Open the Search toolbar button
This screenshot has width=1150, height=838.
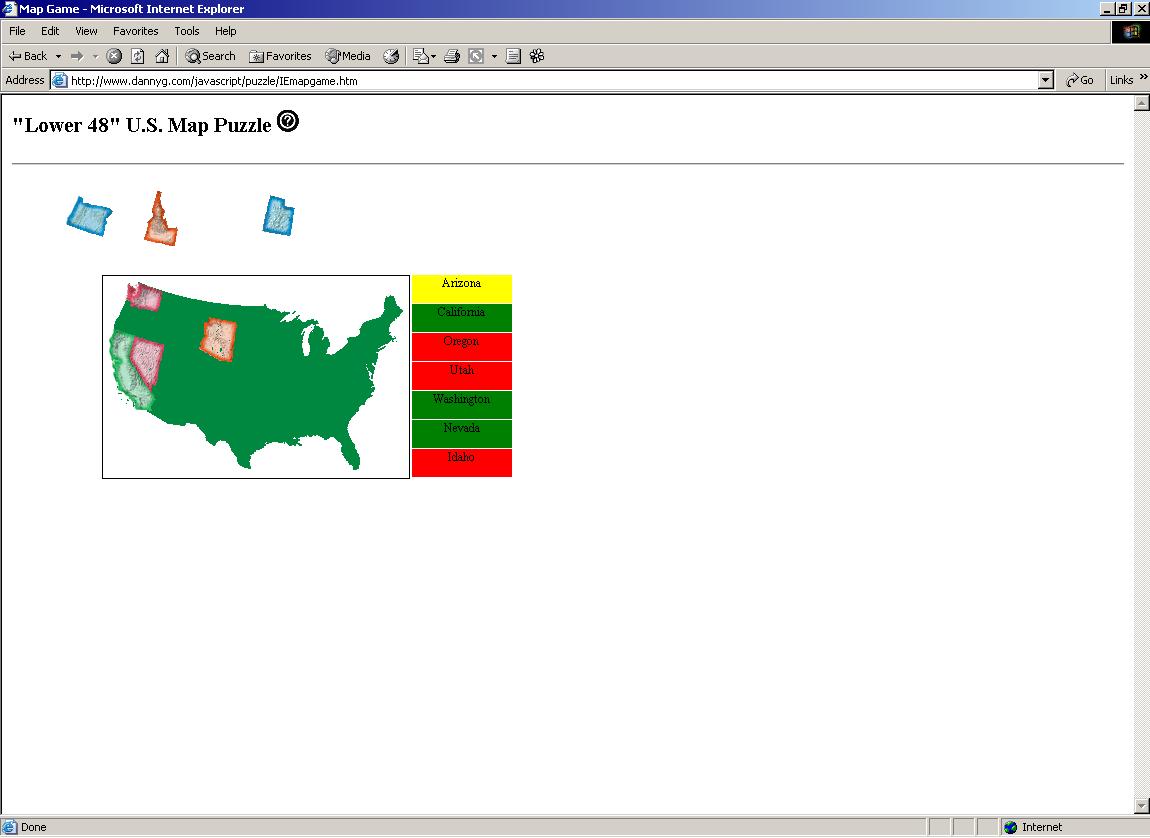[210, 56]
